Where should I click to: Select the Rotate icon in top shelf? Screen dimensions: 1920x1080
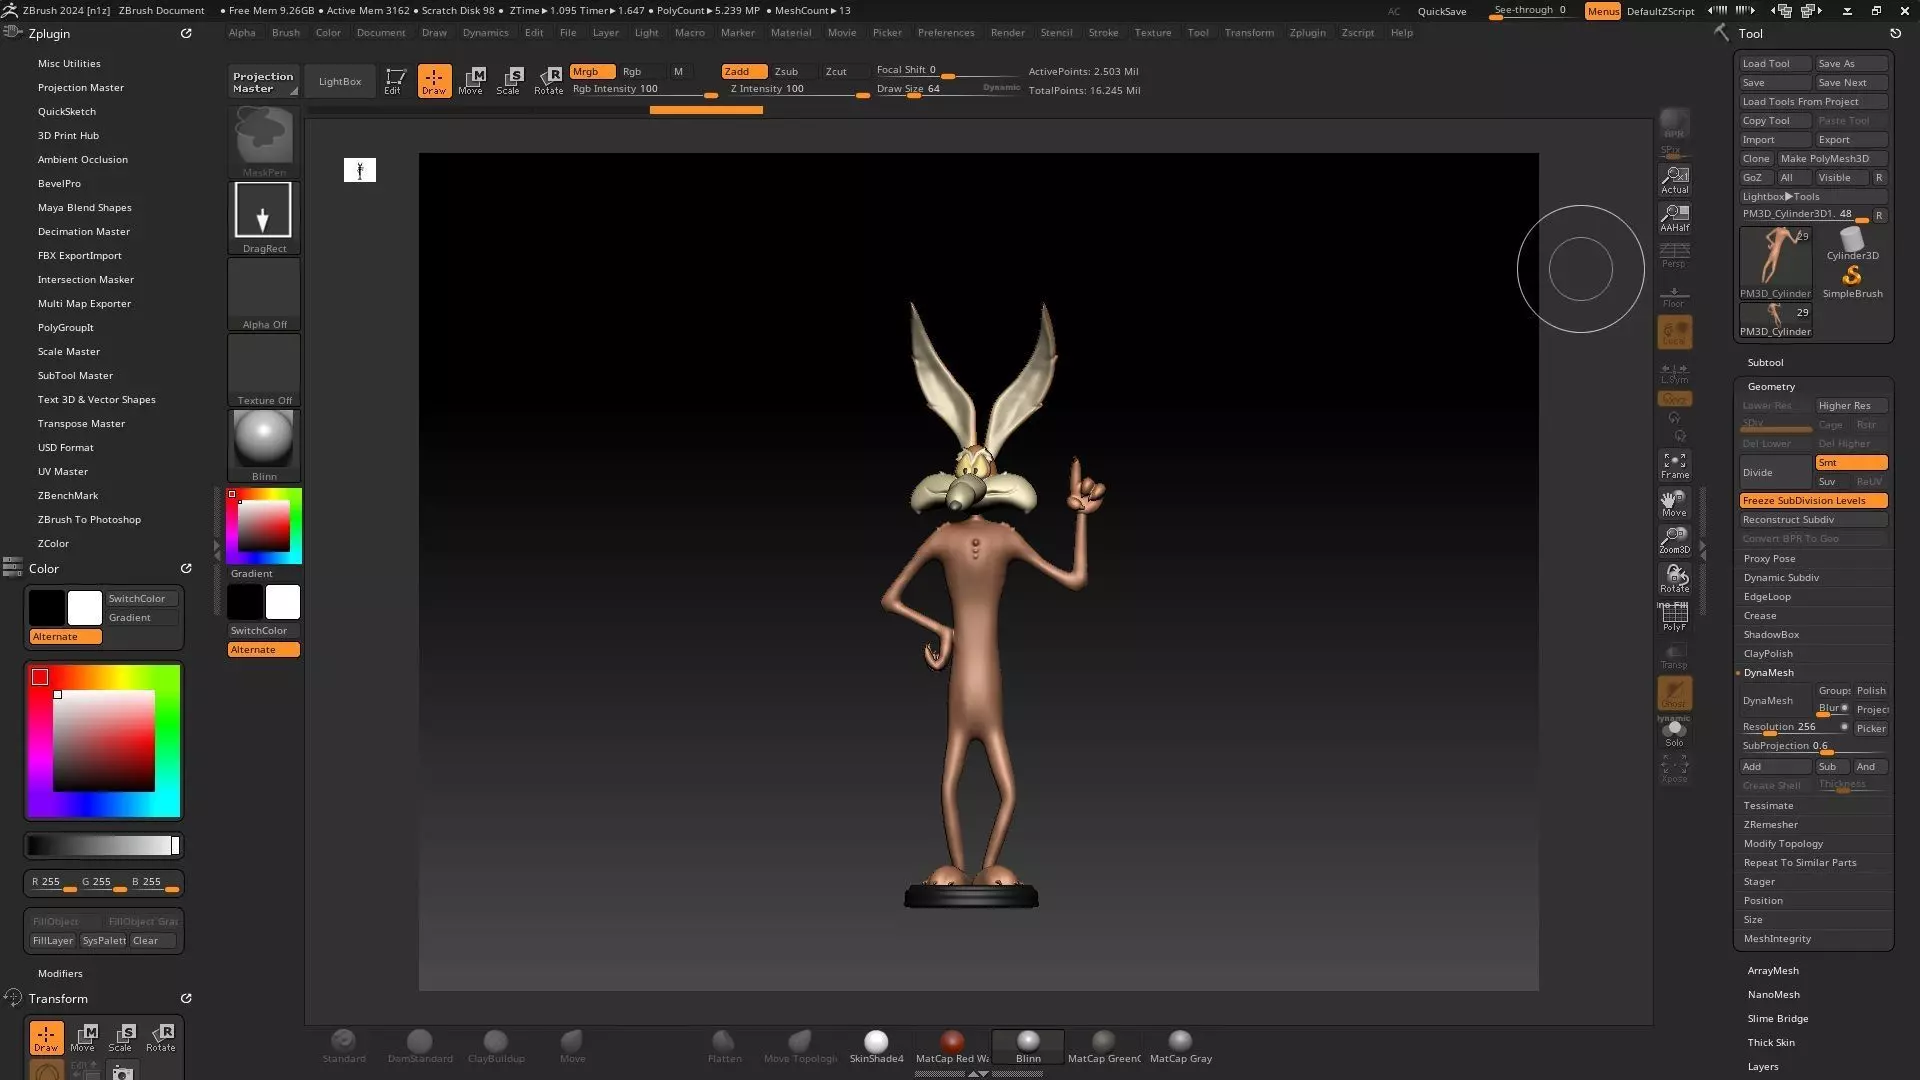(x=548, y=81)
